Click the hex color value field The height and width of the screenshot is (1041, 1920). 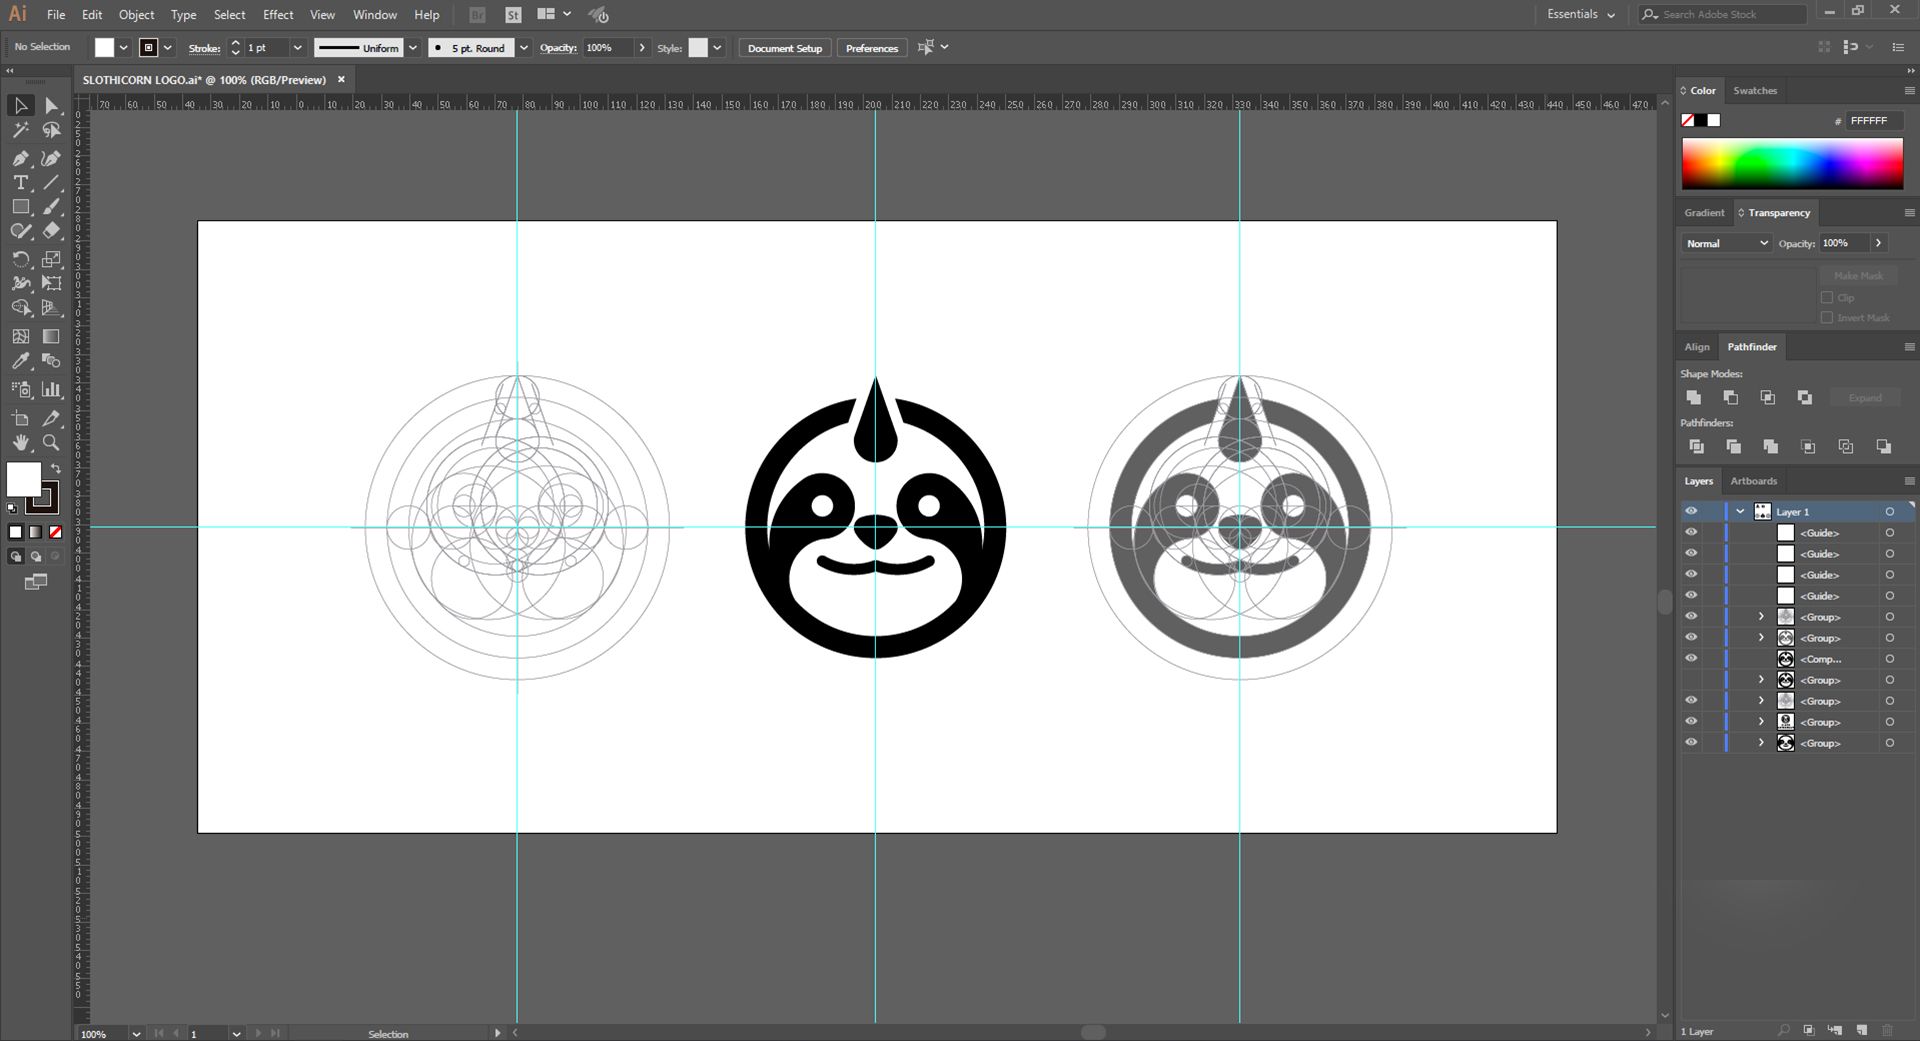[1873, 120]
